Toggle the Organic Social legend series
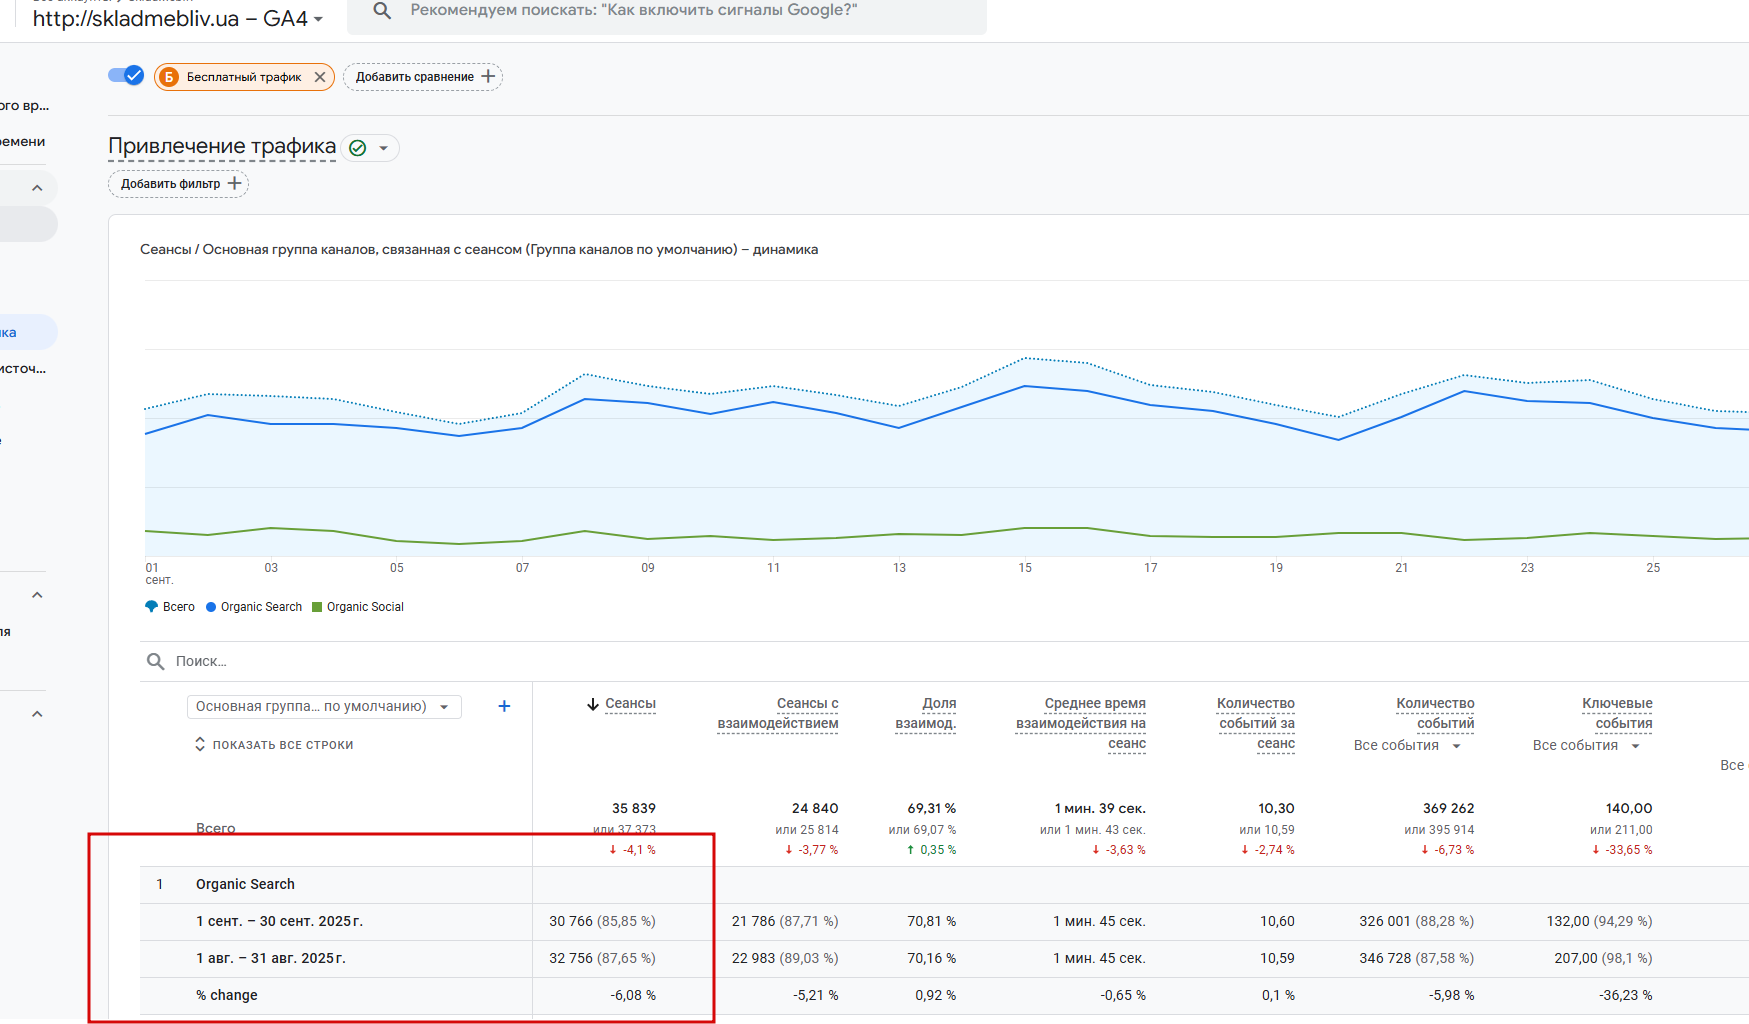This screenshot has height=1024, width=1749. (x=358, y=607)
